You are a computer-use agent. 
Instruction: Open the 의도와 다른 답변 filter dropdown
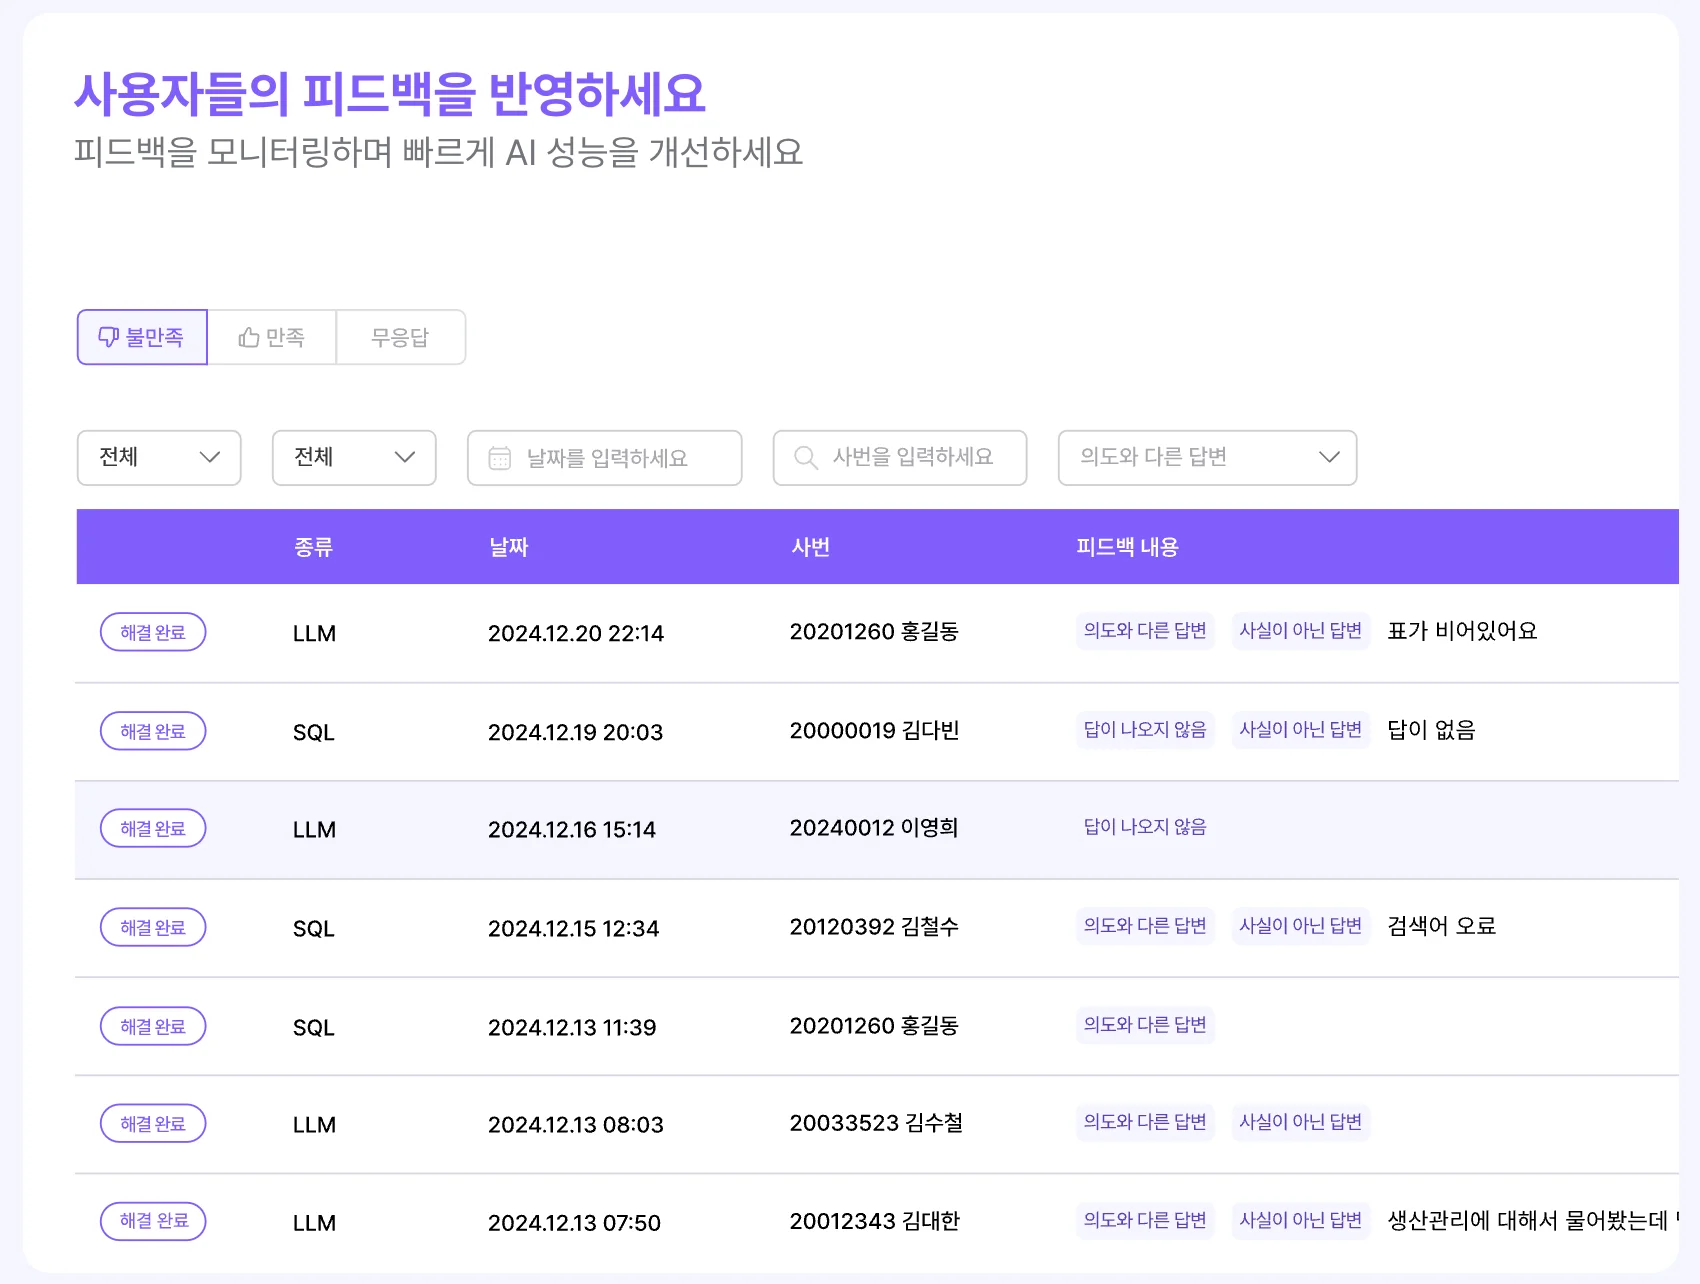[x=1206, y=458]
